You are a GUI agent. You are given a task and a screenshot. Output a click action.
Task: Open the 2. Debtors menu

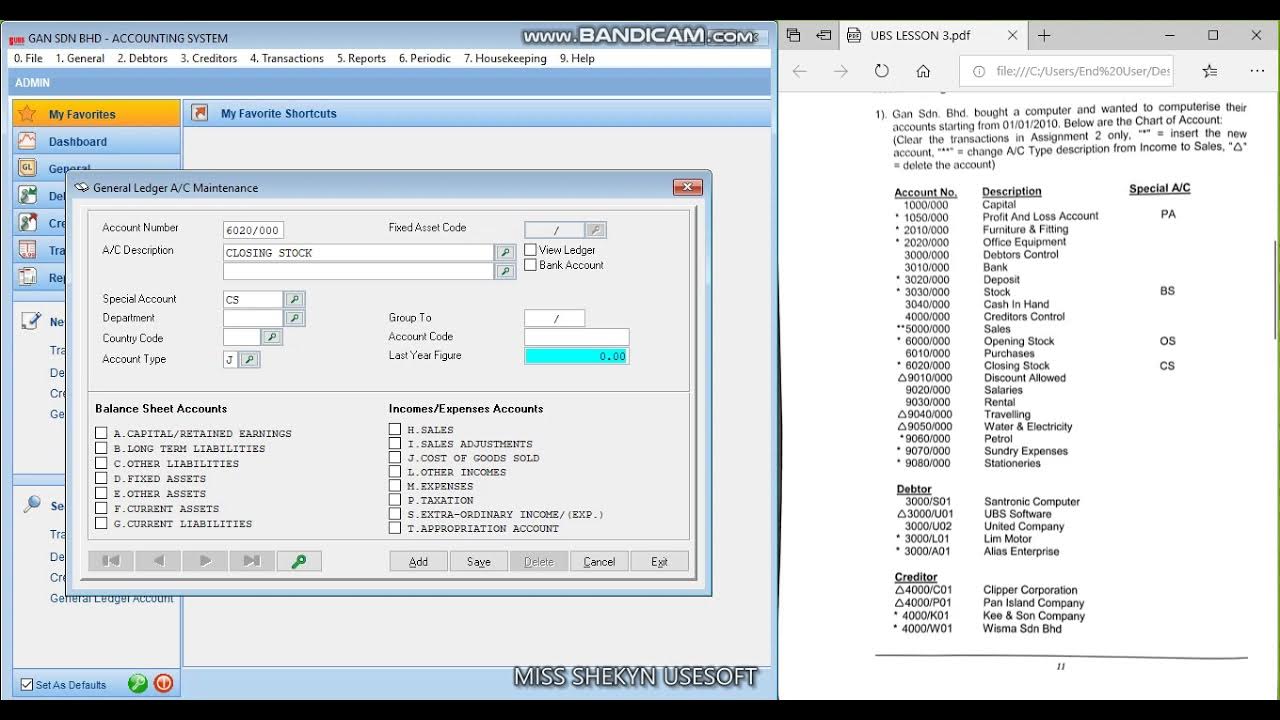tap(142, 58)
